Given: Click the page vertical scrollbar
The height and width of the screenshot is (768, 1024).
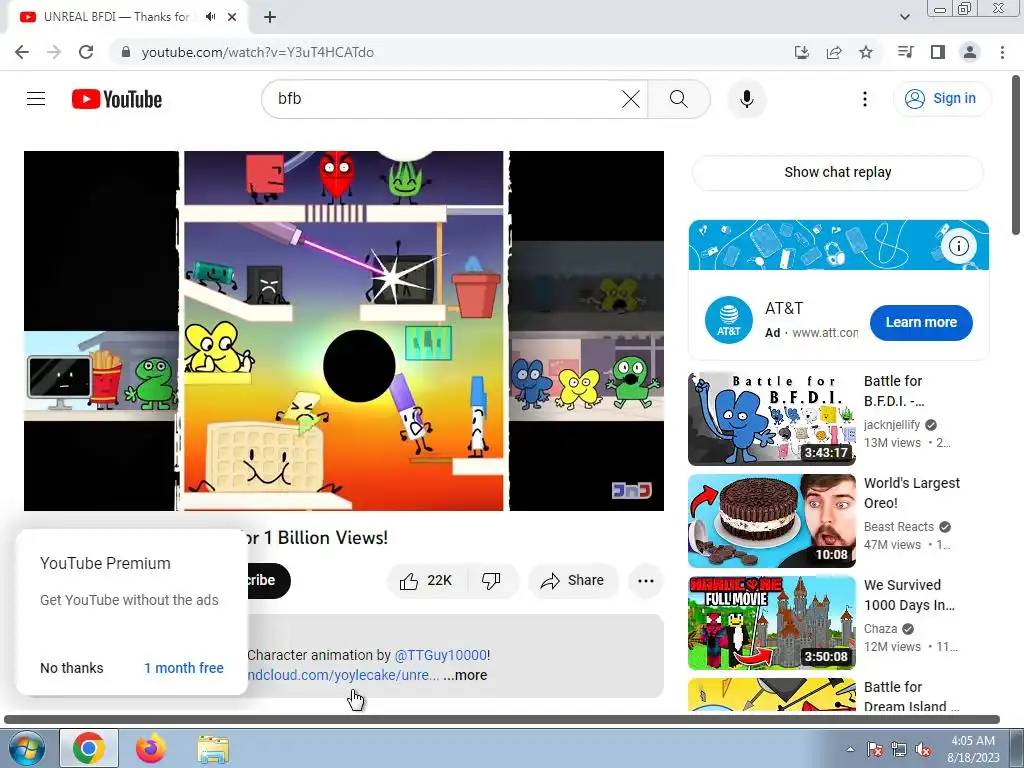Looking at the screenshot, I should click(1017, 155).
